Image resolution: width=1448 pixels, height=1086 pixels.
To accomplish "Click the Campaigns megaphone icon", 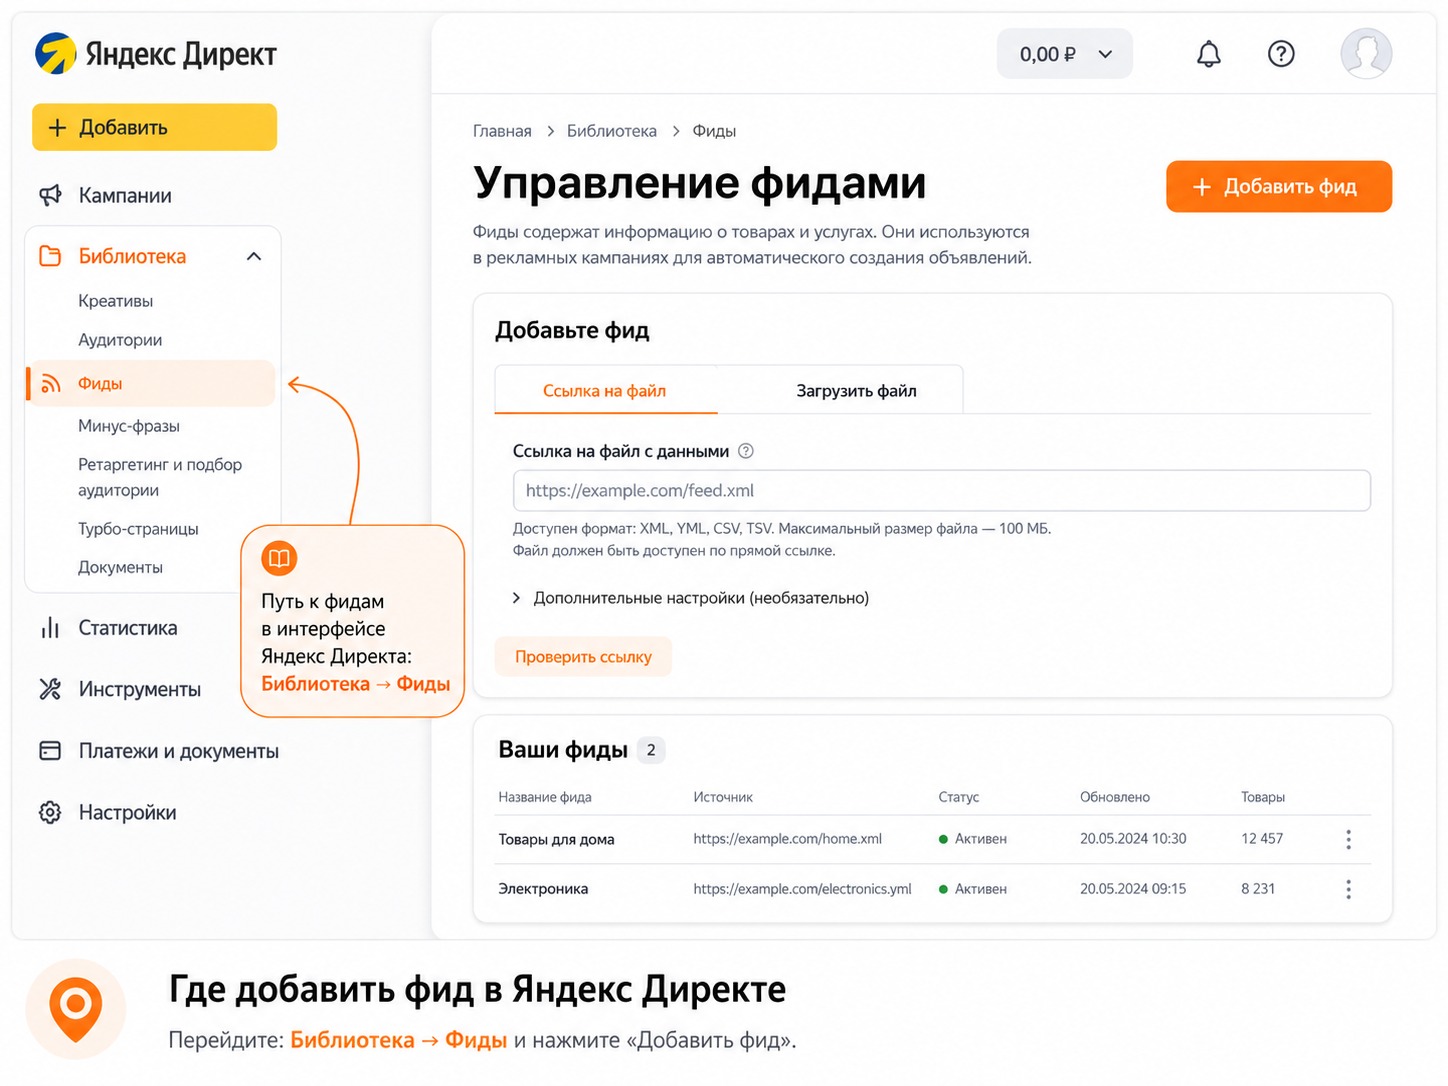I will (50, 195).
